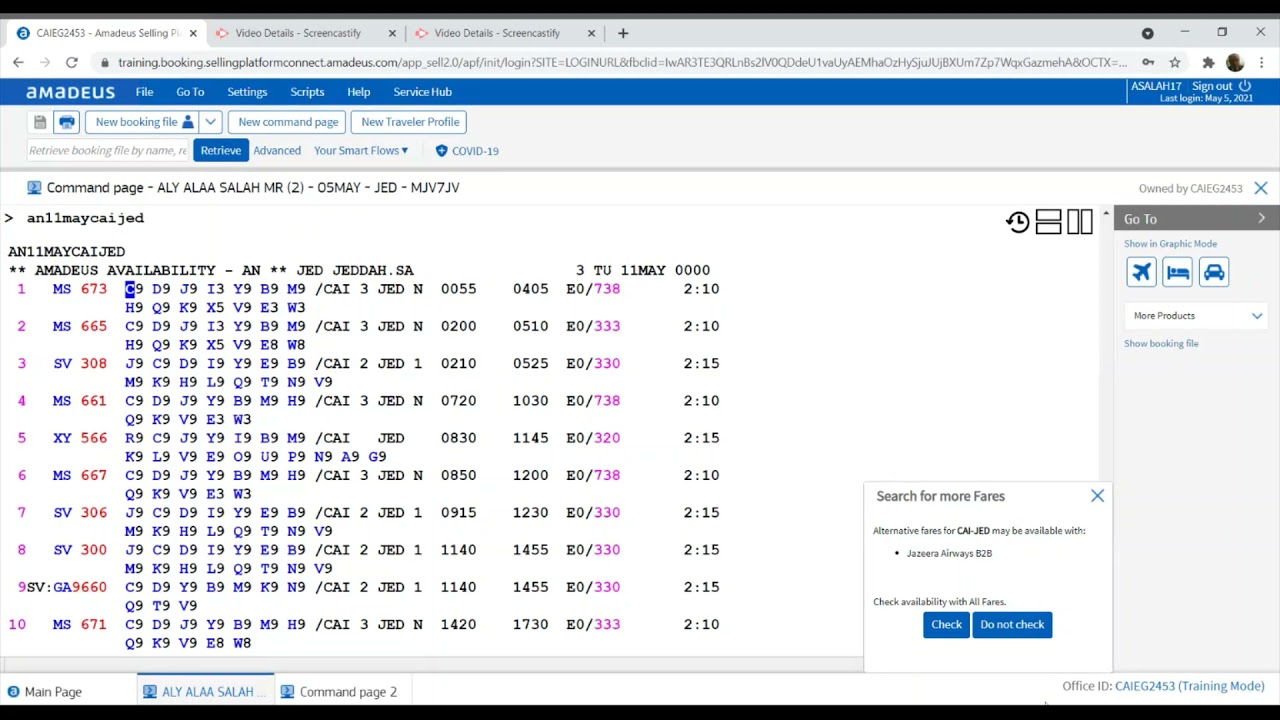The image size is (1280, 720).
Task: Bookmark page with star icon
Action: [x=1175, y=62]
